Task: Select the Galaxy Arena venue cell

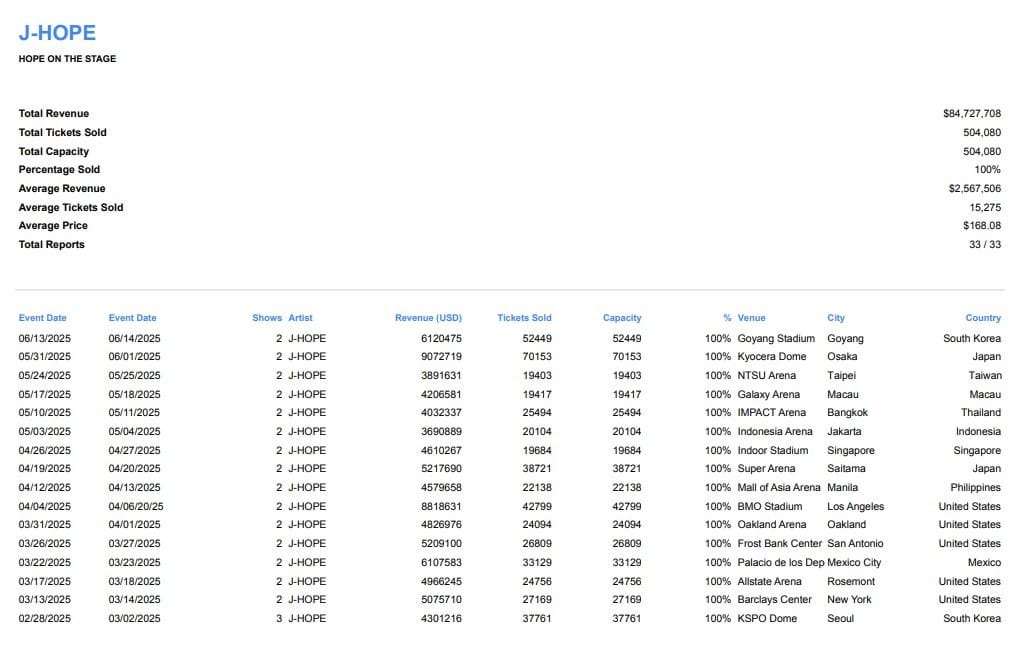Action: click(x=768, y=395)
